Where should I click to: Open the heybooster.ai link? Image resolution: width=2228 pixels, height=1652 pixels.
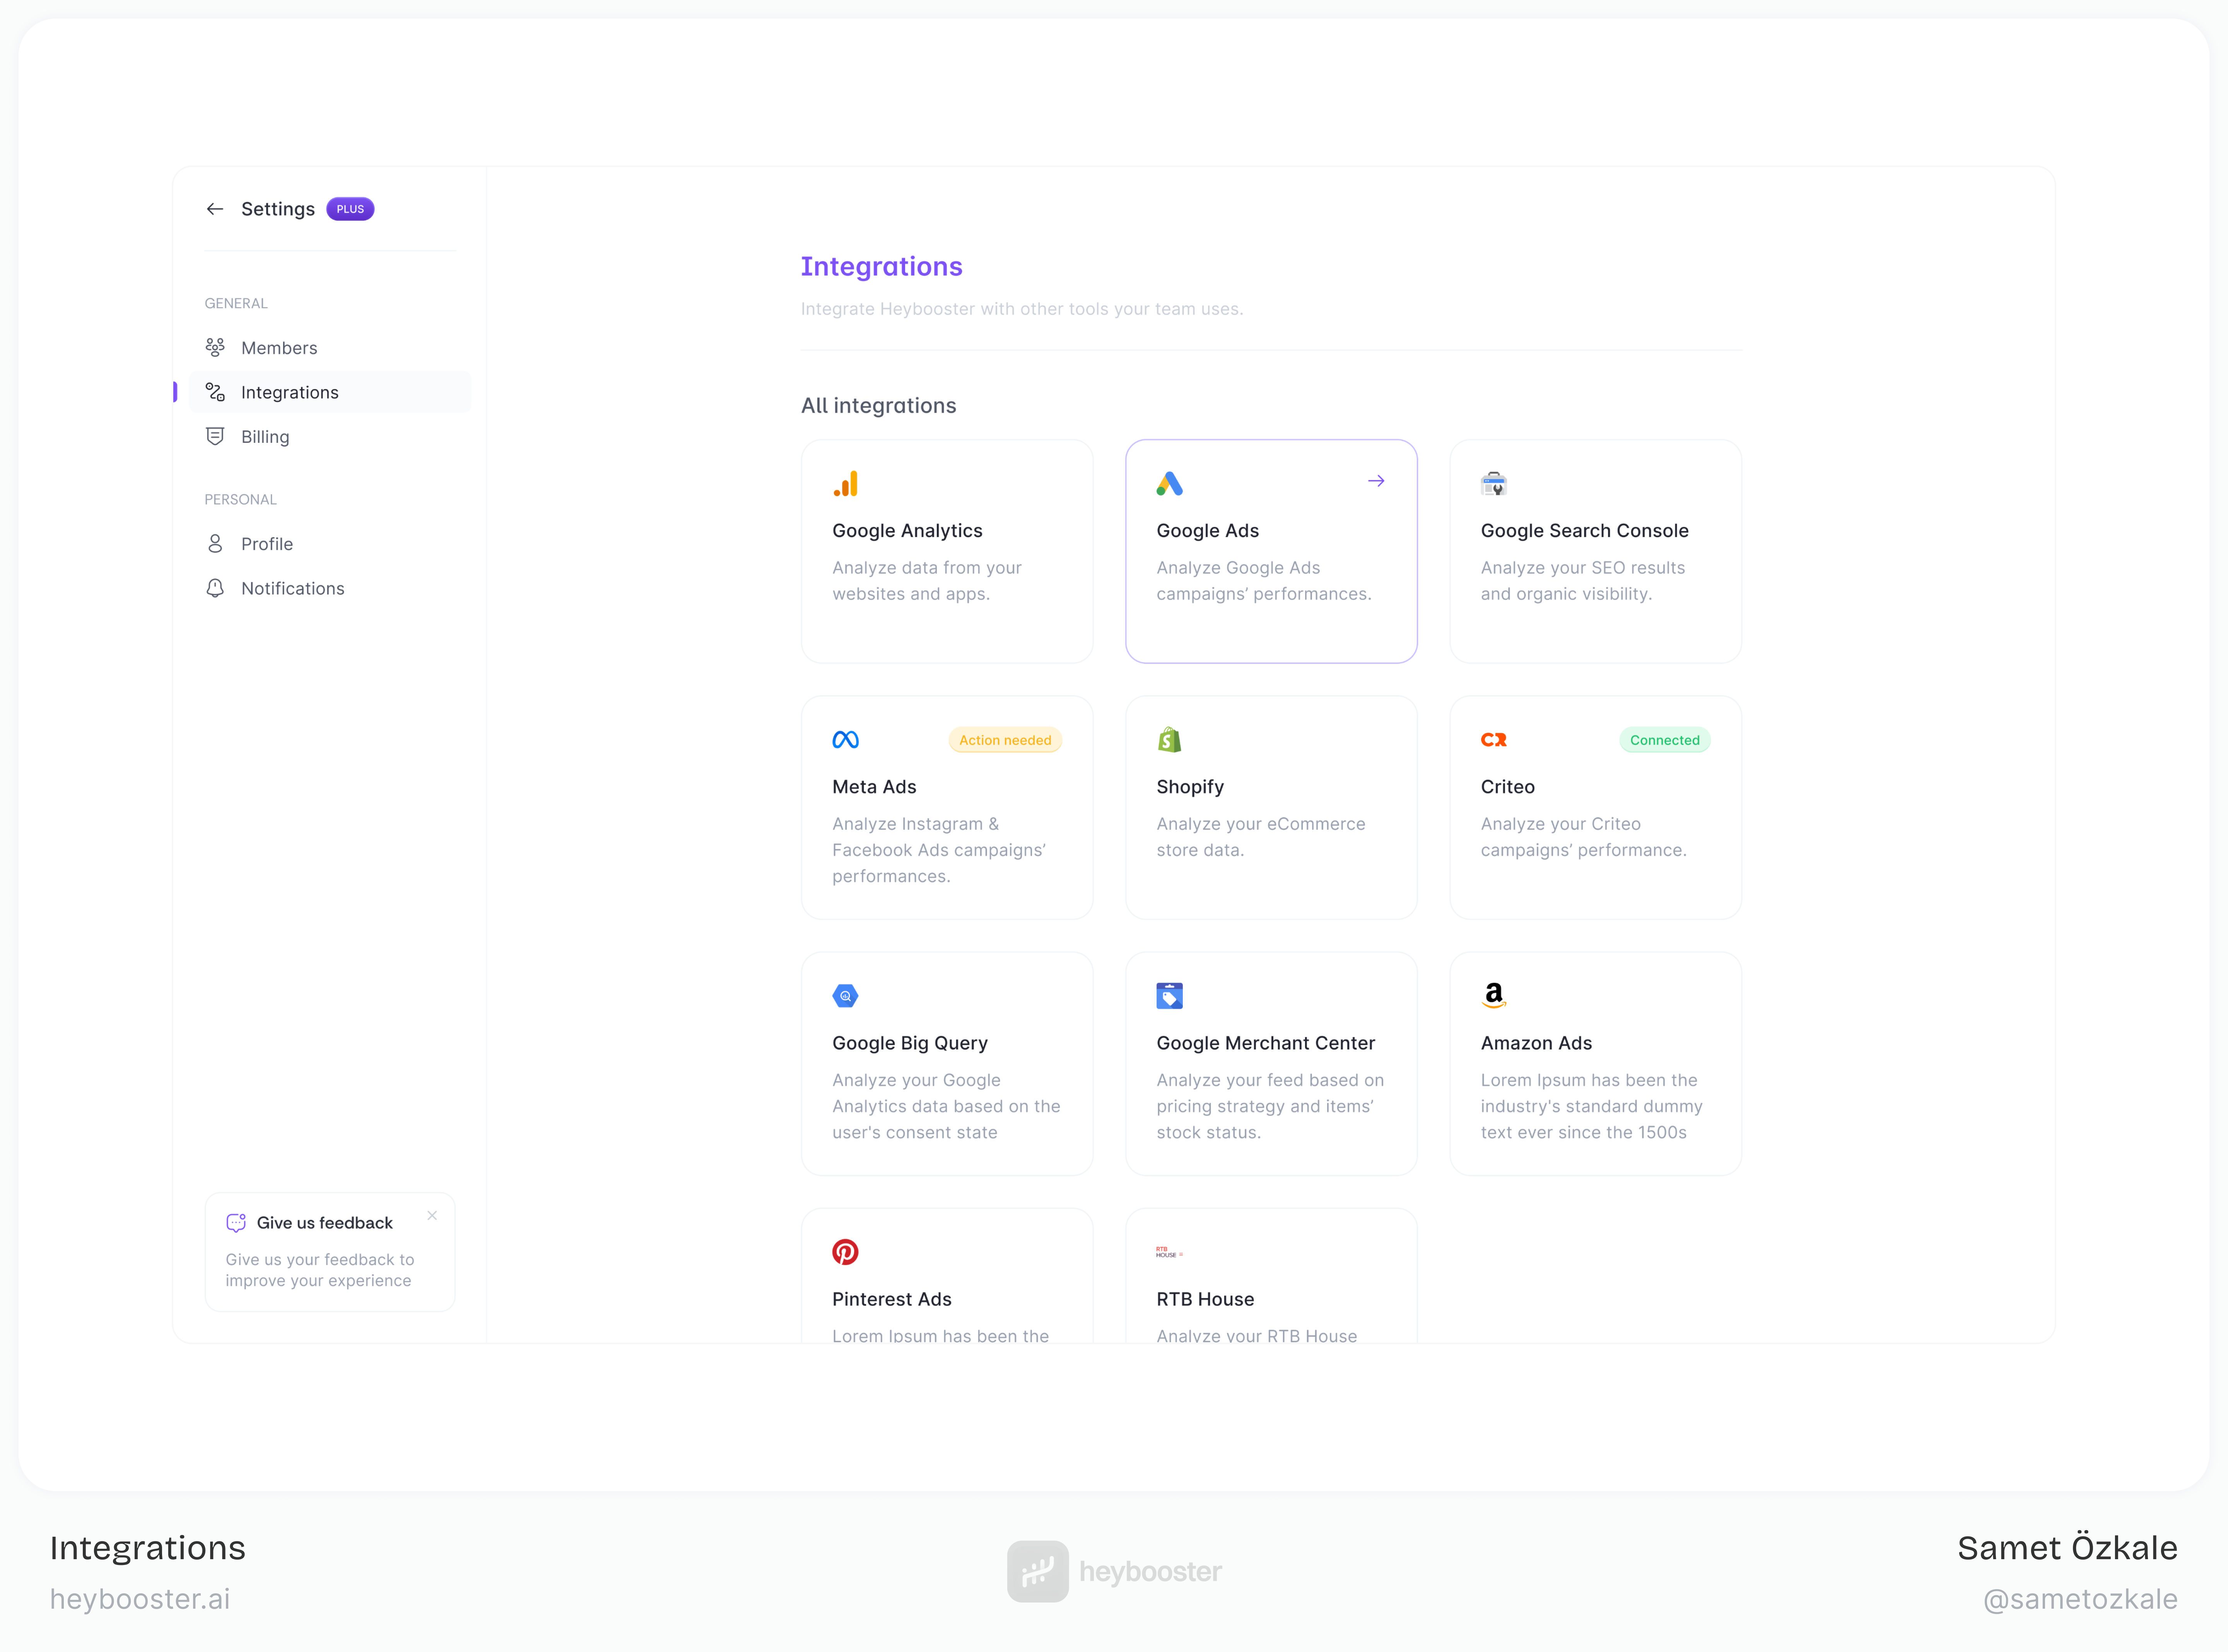coord(140,1598)
